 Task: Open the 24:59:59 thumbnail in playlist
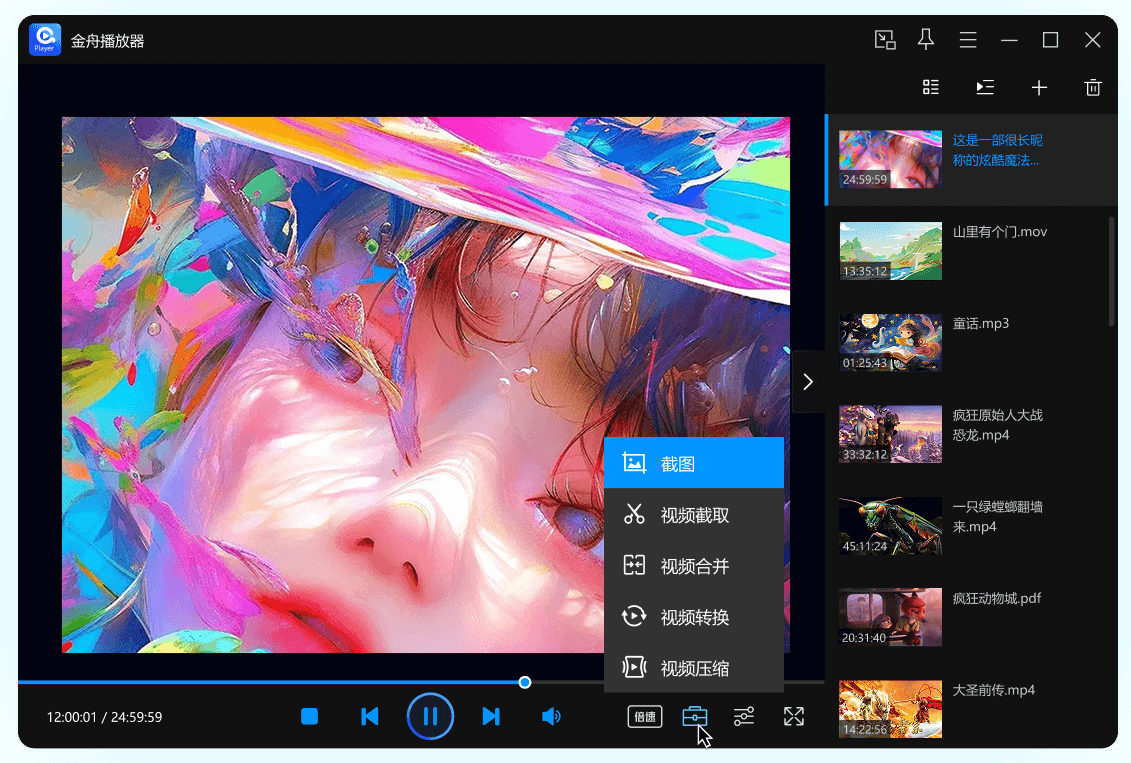coord(890,159)
